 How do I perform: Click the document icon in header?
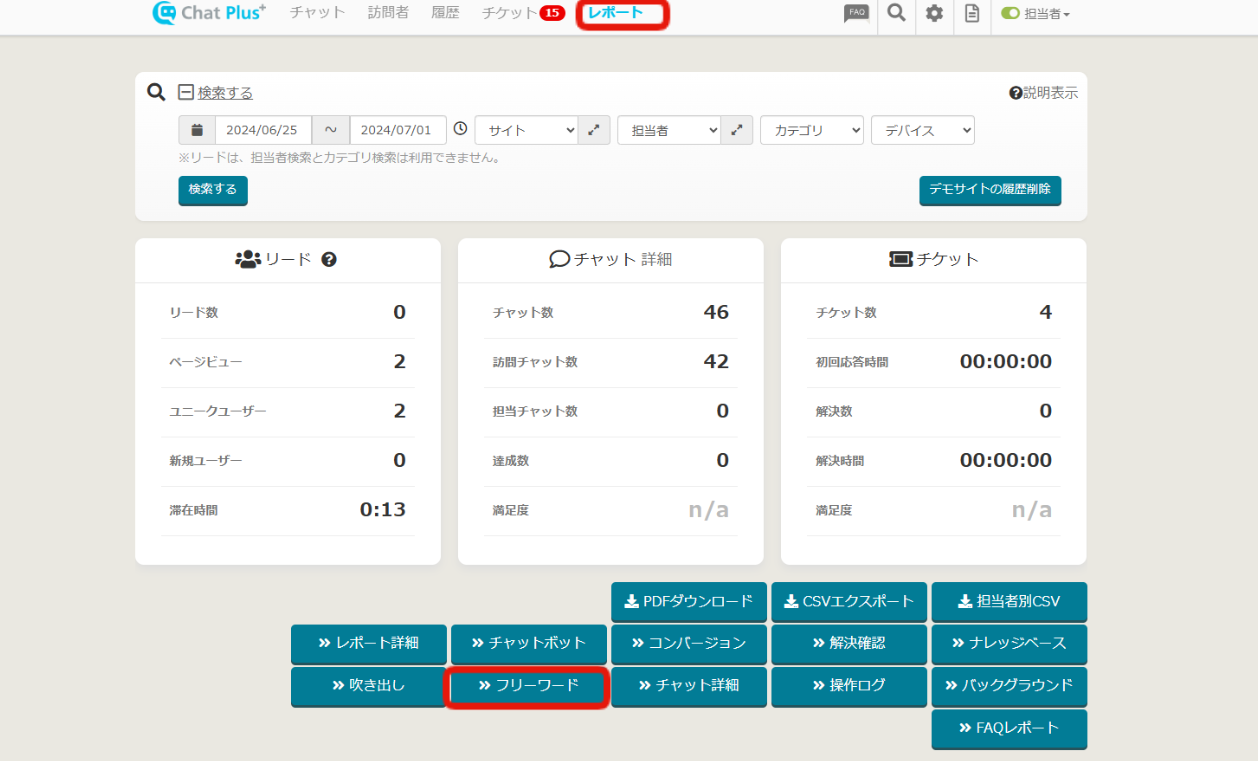coord(971,14)
